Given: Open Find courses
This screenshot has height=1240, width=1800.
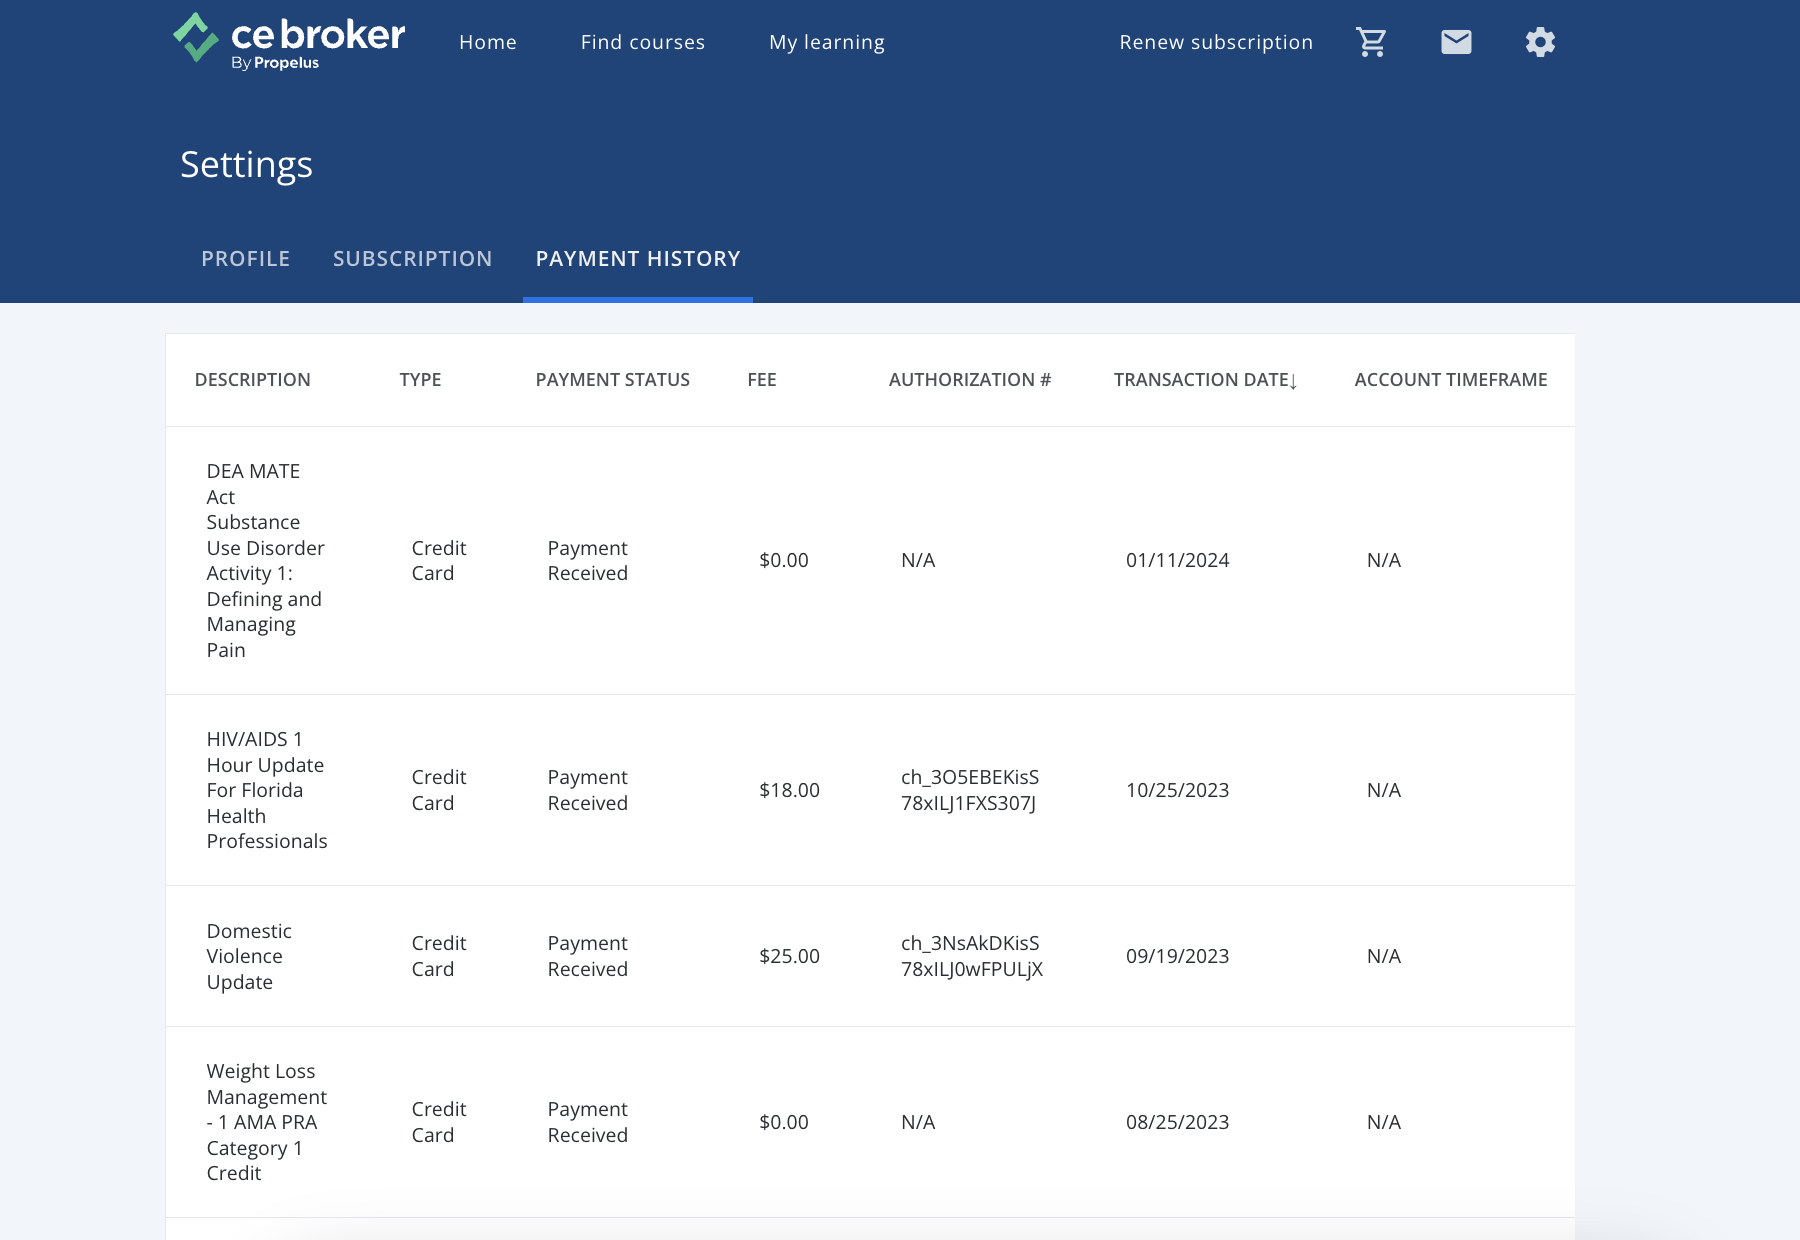Looking at the screenshot, I should pyautogui.click(x=642, y=41).
